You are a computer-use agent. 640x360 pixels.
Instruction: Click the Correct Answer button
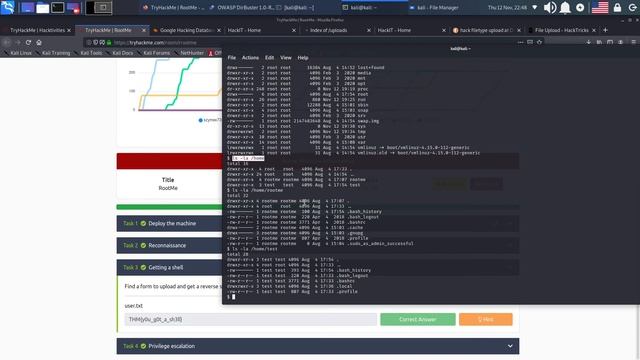tap(418, 319)
